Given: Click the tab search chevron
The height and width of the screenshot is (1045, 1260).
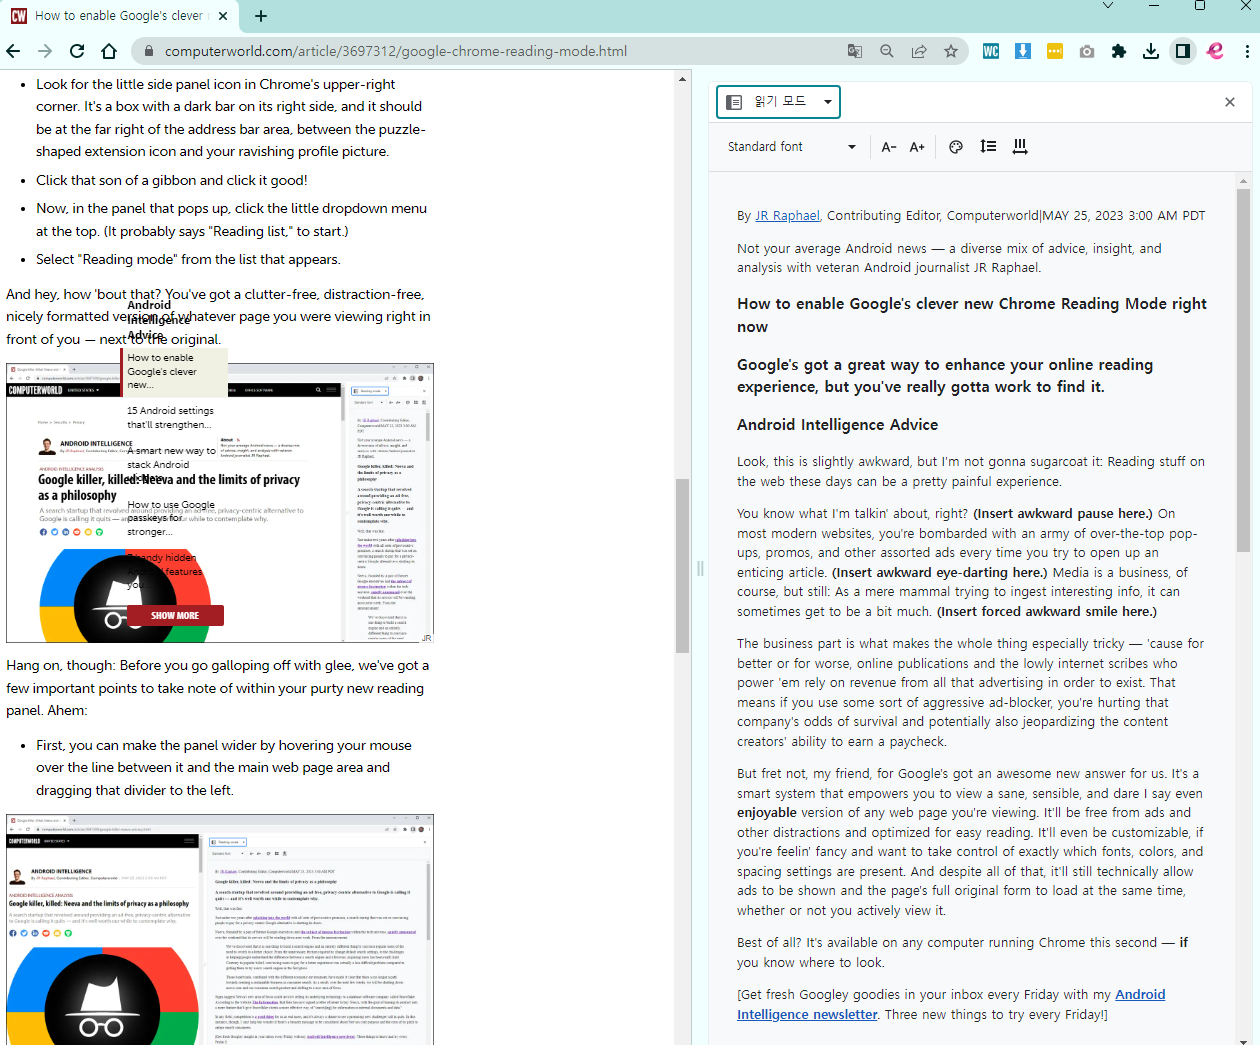Looking at the screenshot, I should pyautogui.click(x=1107, y=6).
